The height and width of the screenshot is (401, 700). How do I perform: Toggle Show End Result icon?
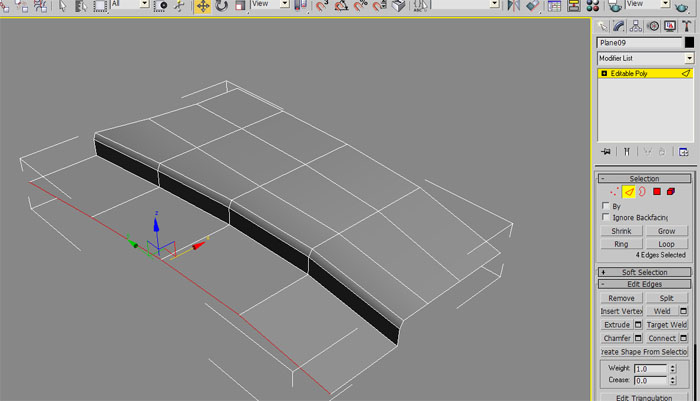[627, 152]
